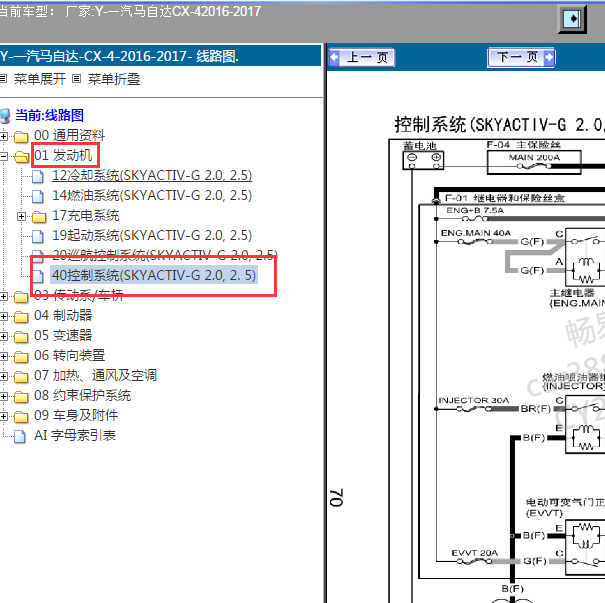Click the 蓄电池 battery symbol in diagram
This screenshot has width=605, height=603.
[x=423, y=160]
